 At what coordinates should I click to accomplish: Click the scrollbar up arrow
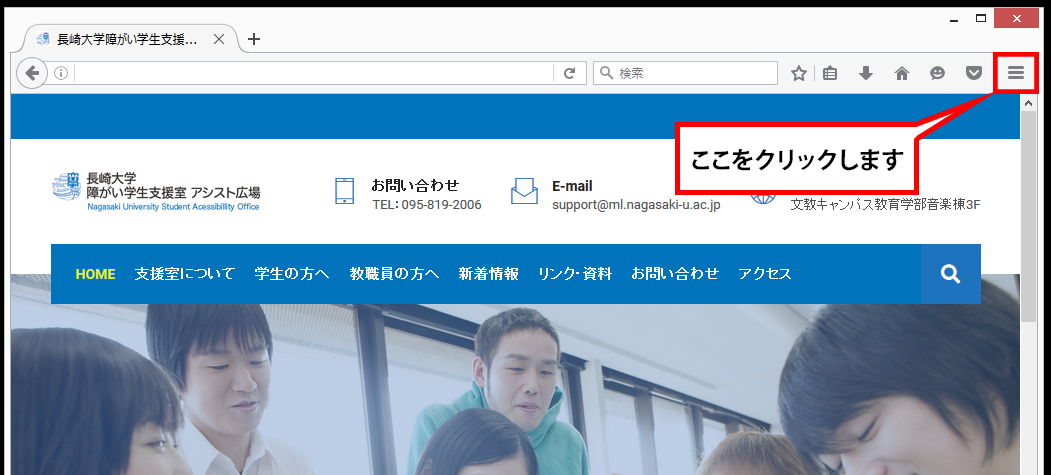(1028, 103)
